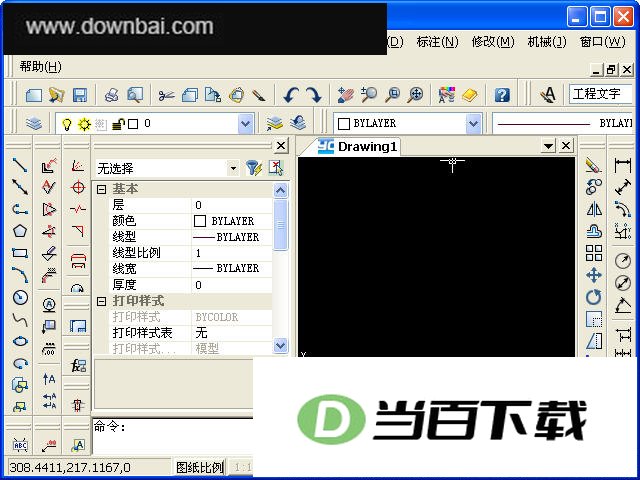Viewport: 640px width, 480px height.
Task: Toggle the select objects icon in properties
Action: pyautogui.click(x=276, y=168)
